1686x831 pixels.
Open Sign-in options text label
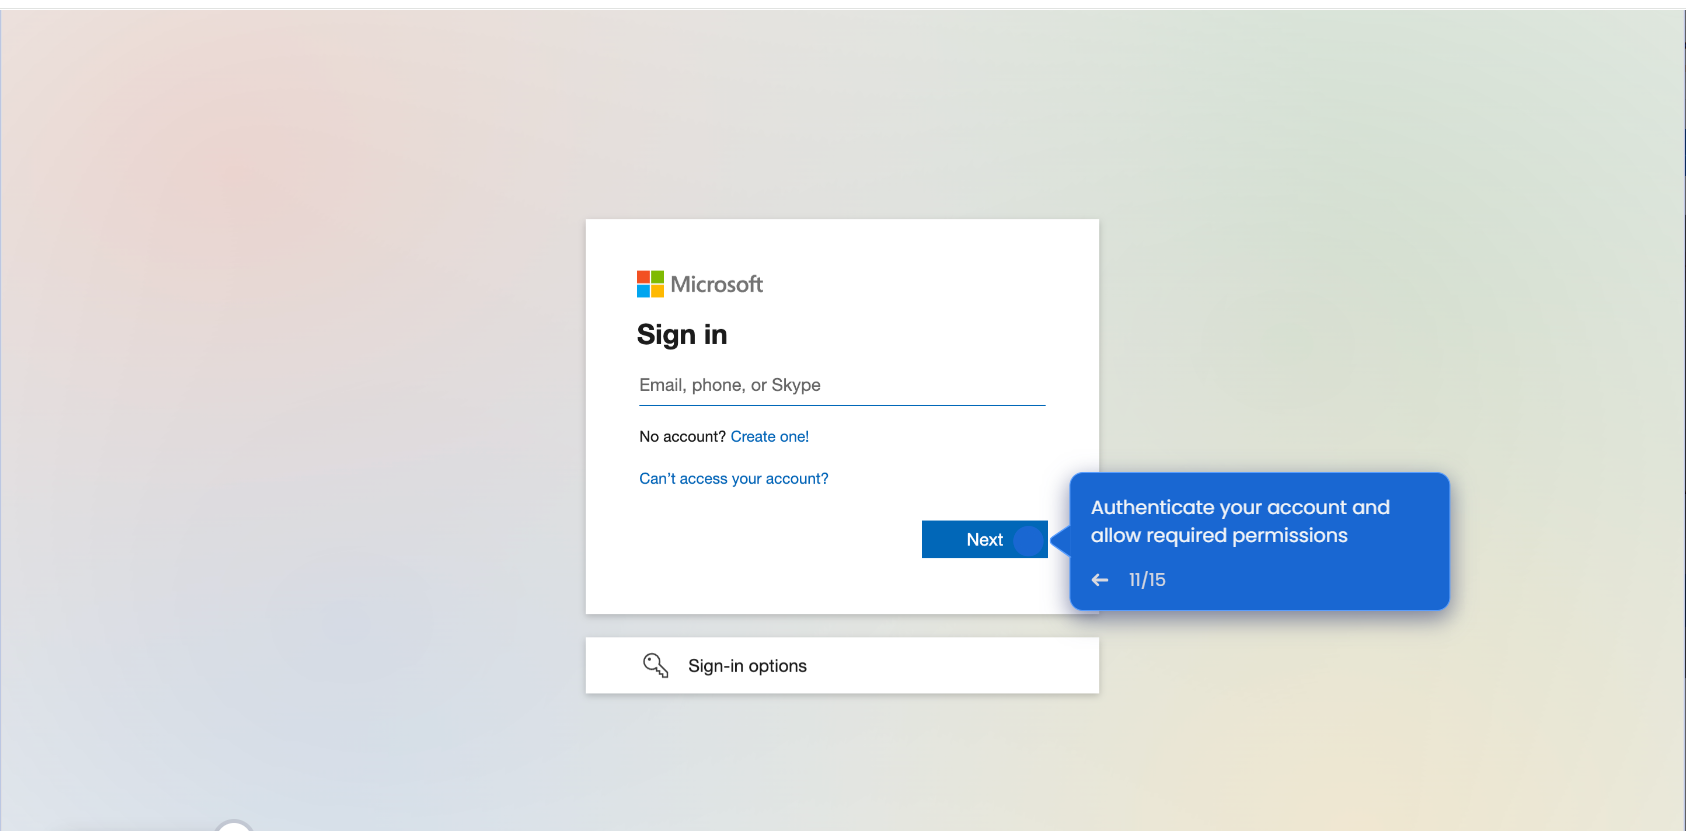[x=747, y=666]
